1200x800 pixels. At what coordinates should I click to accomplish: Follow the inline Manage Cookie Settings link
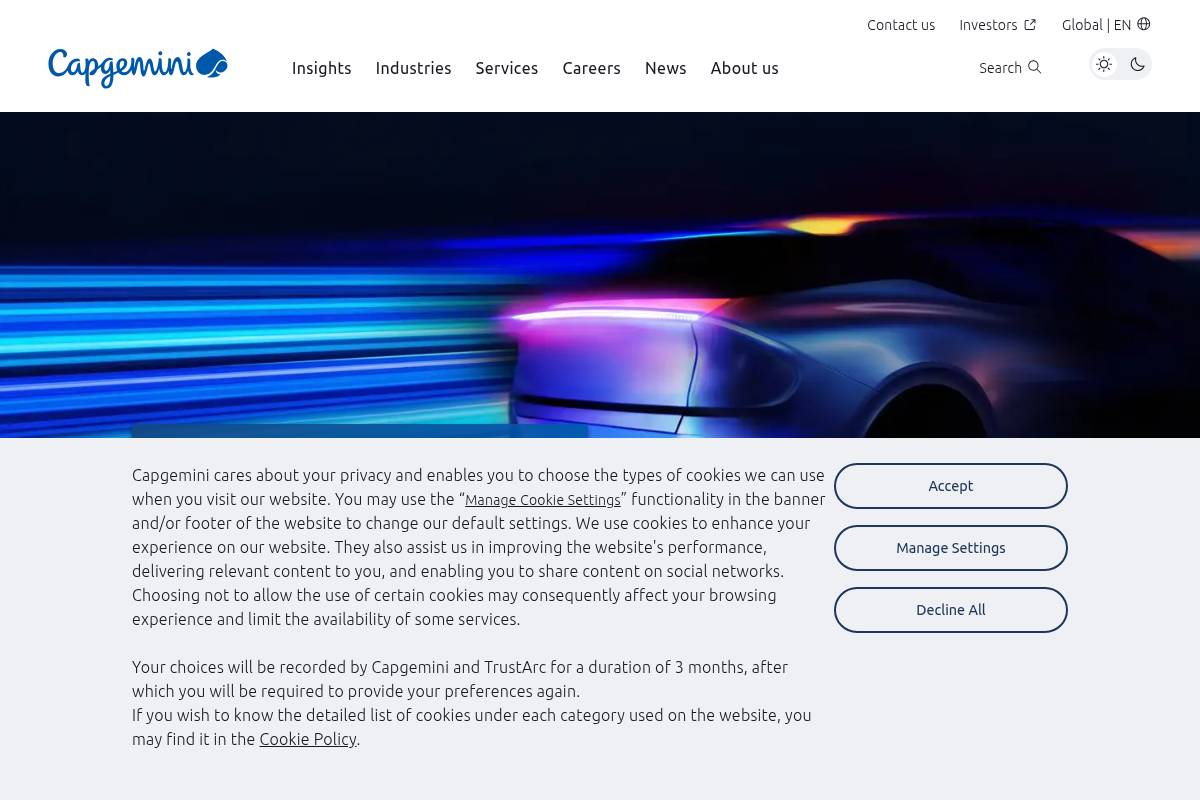[x=543, y=500]
